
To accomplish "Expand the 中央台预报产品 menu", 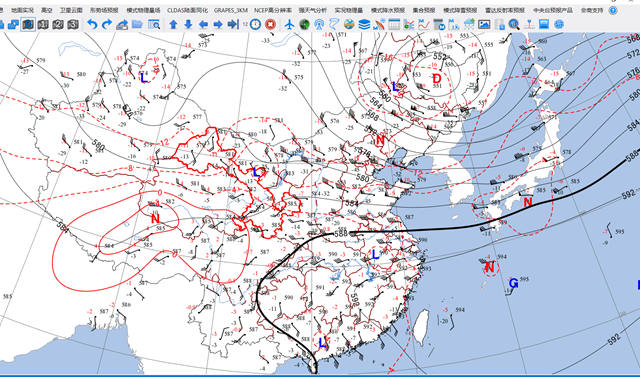I will (x=553, y=10).
